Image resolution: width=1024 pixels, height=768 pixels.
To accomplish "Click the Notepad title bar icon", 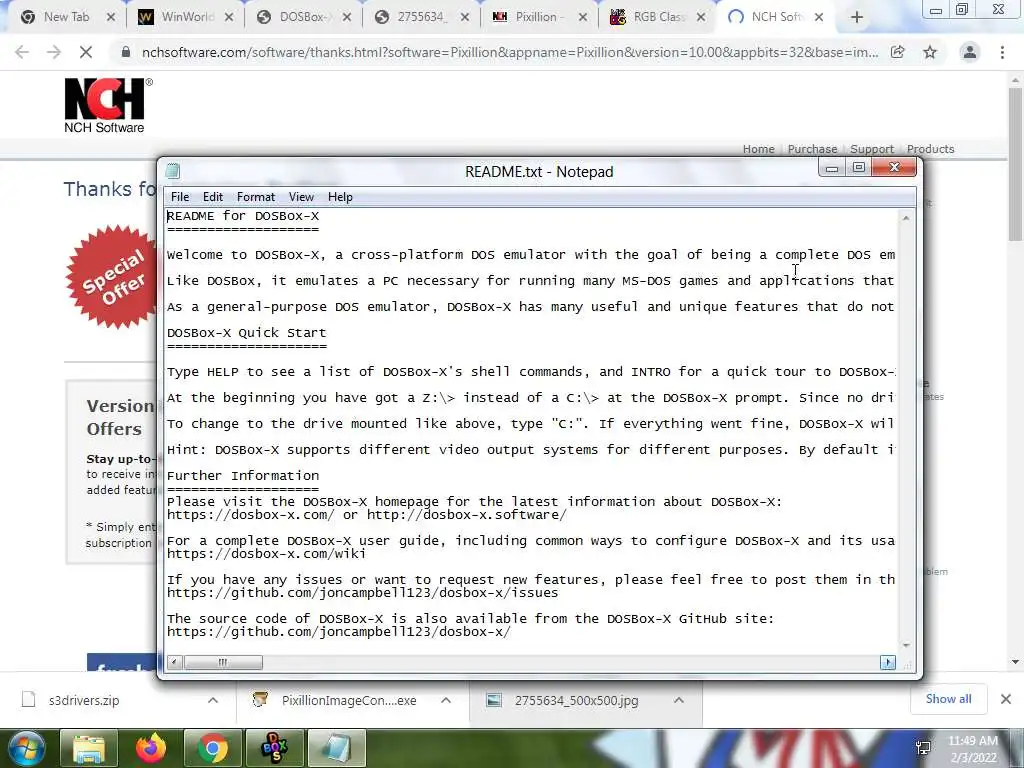I will (x=173, y=171).
